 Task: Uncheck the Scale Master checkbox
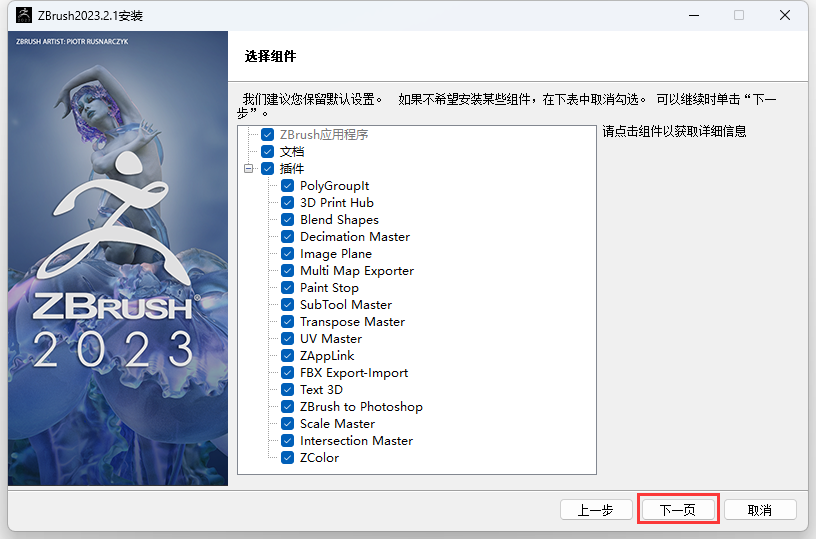click(287, 424)
